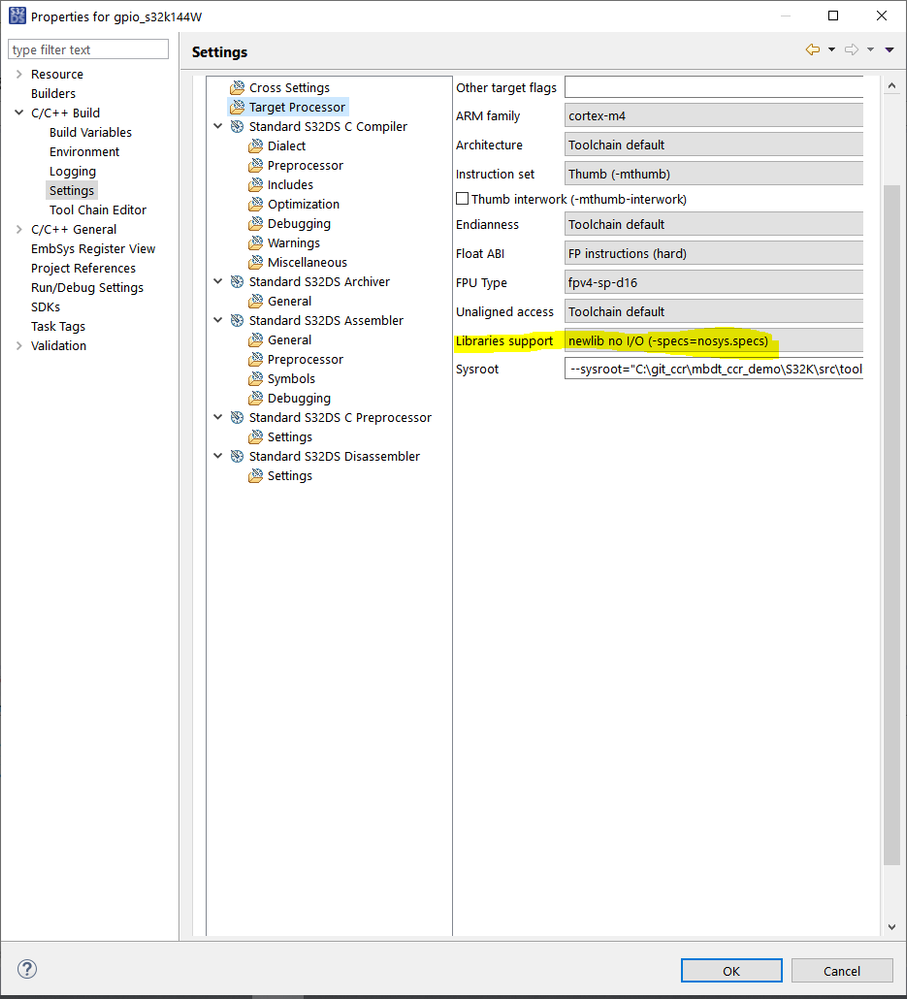Click the C Preprocessor Settings icon
The image size is (907, 999).
tap(255, 437)
